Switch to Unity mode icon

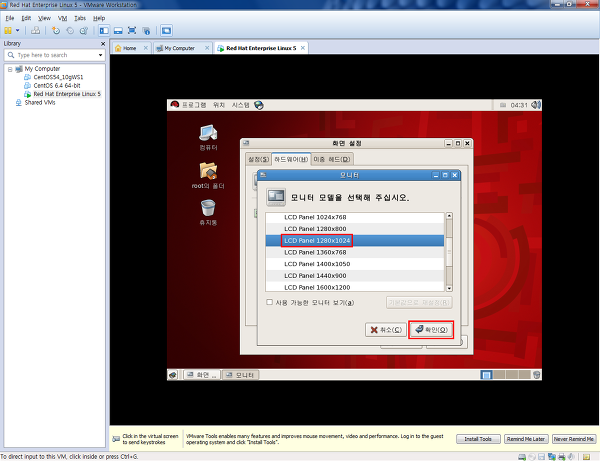point(146,30)
